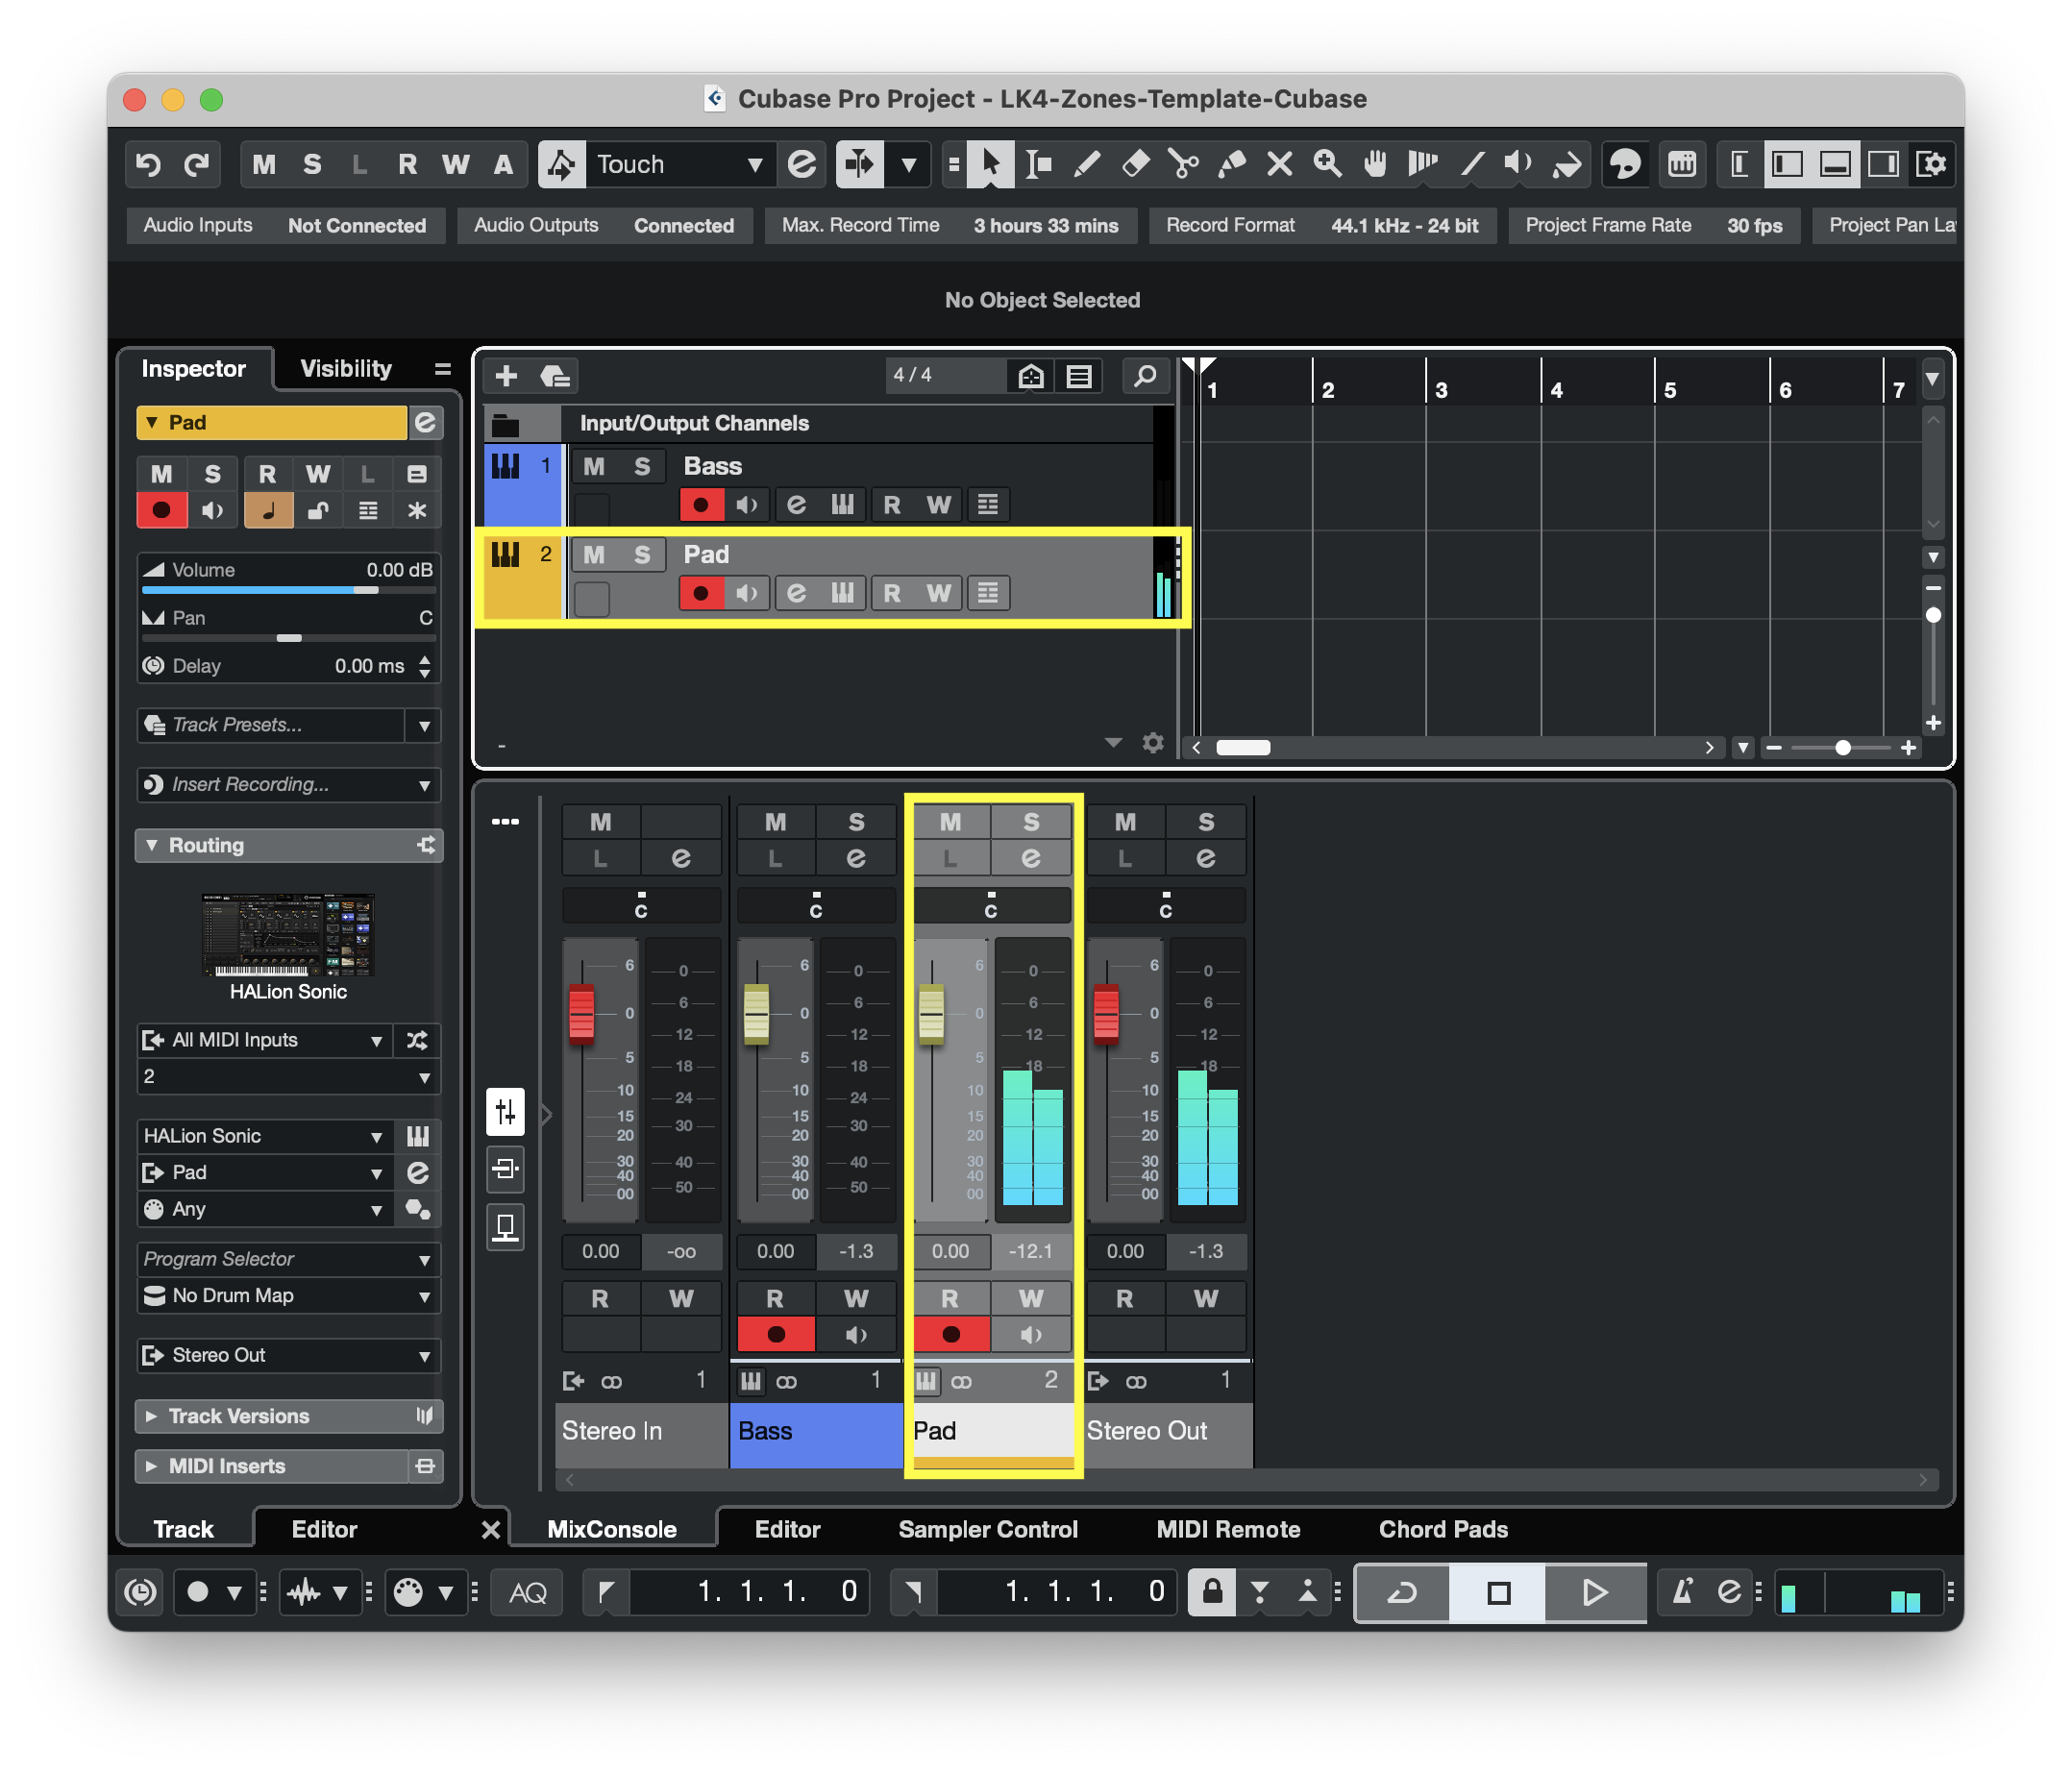This screenshot has height=1774, width=2072.
Task: Select the Range Selection tool
Action: (x=1039, y=164)
